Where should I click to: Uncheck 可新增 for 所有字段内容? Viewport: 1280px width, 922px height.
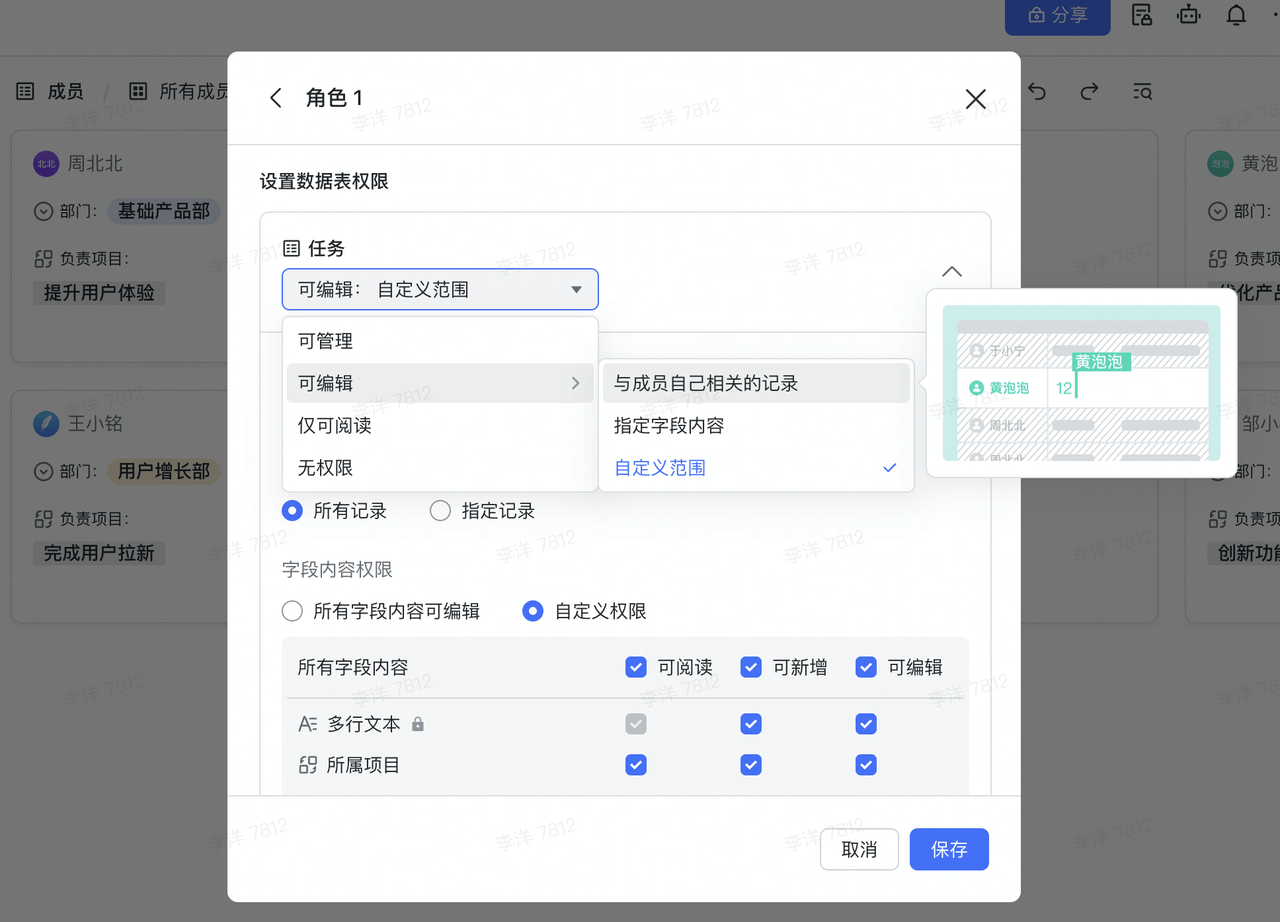751,667
